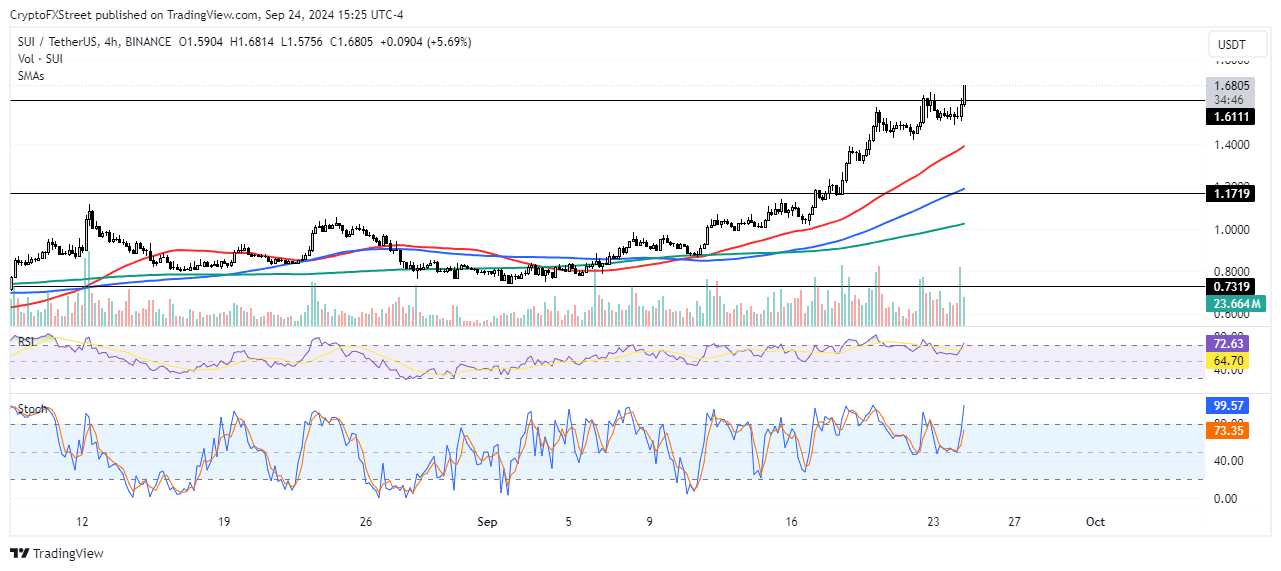This screenshot has height=571, width=1281.
Task: Click the 64.70 RSI average value label
Action: tap(1228, 359)
